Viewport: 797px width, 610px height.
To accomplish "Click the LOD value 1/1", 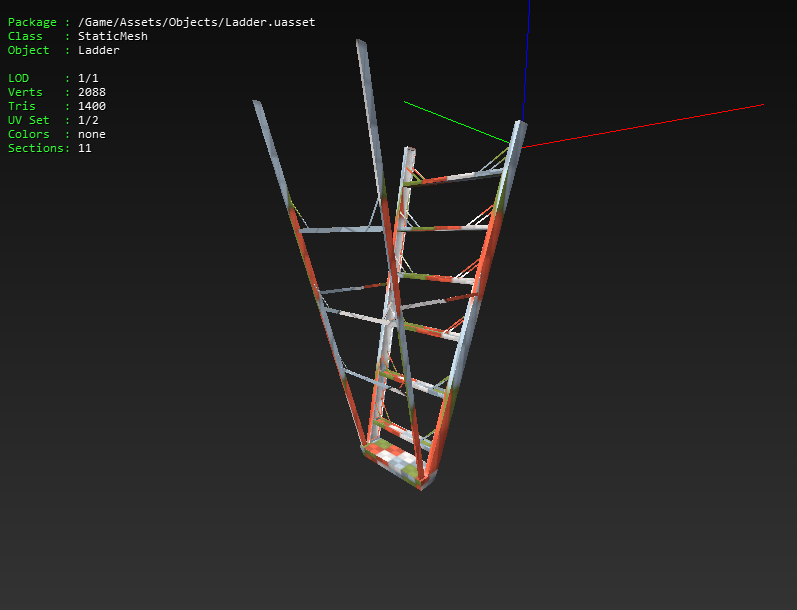I will pyautogui.click(x=88, y=78).
